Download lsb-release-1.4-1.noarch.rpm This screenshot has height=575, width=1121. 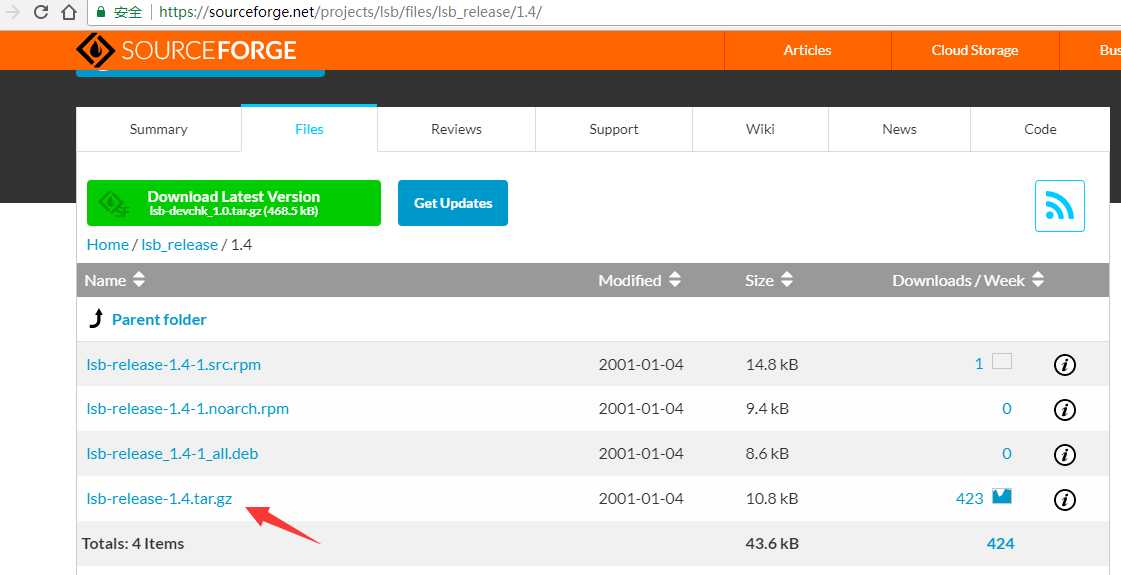pos(187,409)
